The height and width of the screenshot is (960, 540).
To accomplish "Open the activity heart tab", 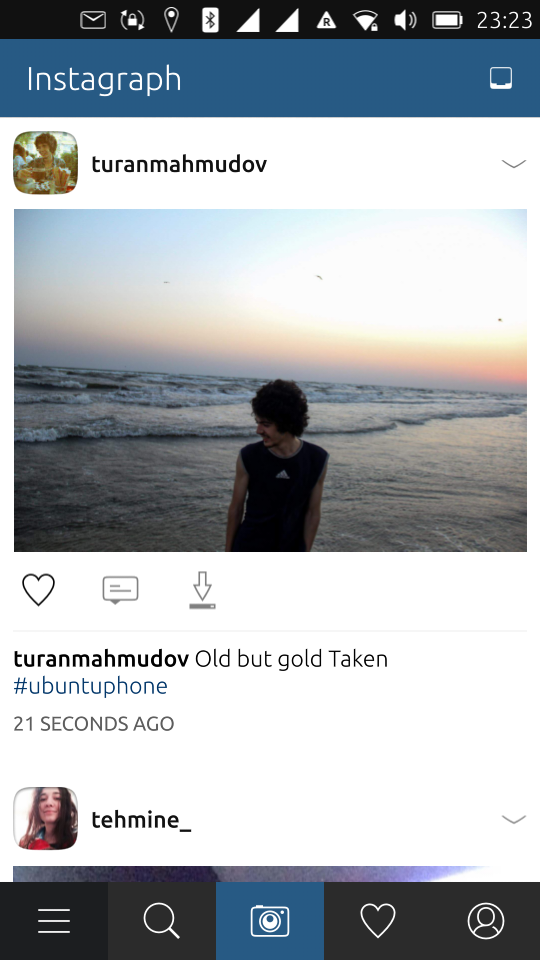I will coord(378,921).
